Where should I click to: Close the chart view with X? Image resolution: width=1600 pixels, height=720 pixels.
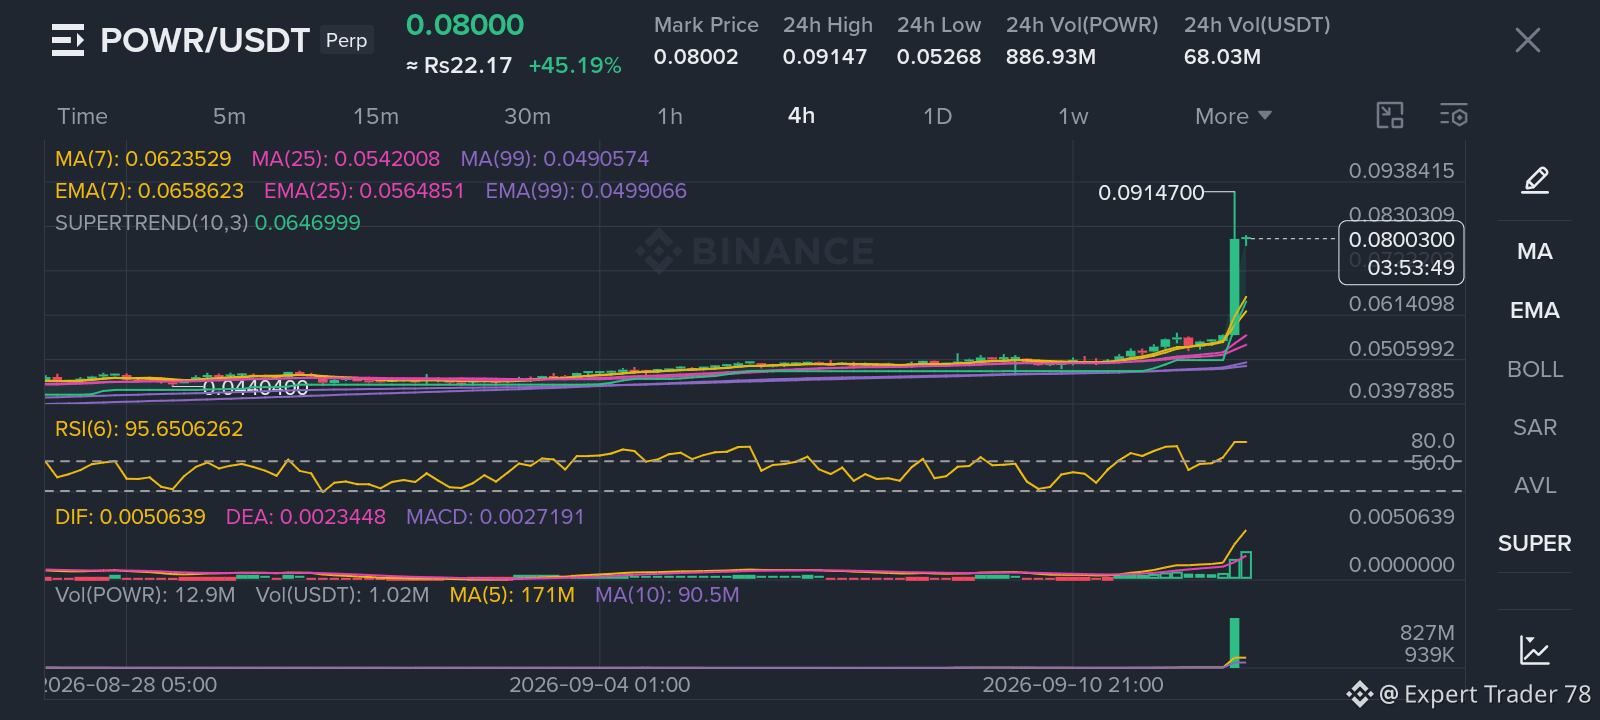pos(1528,40)
